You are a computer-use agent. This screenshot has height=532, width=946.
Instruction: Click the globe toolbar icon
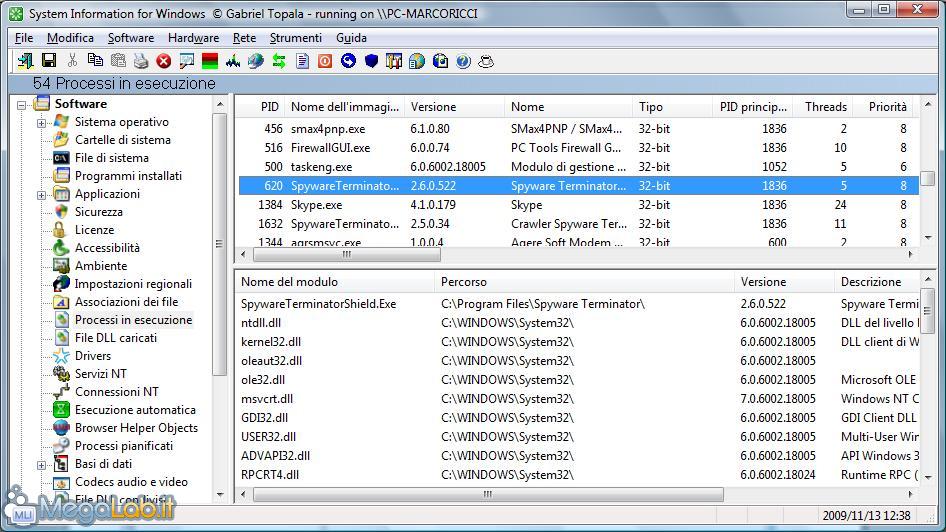click(256, 61)
